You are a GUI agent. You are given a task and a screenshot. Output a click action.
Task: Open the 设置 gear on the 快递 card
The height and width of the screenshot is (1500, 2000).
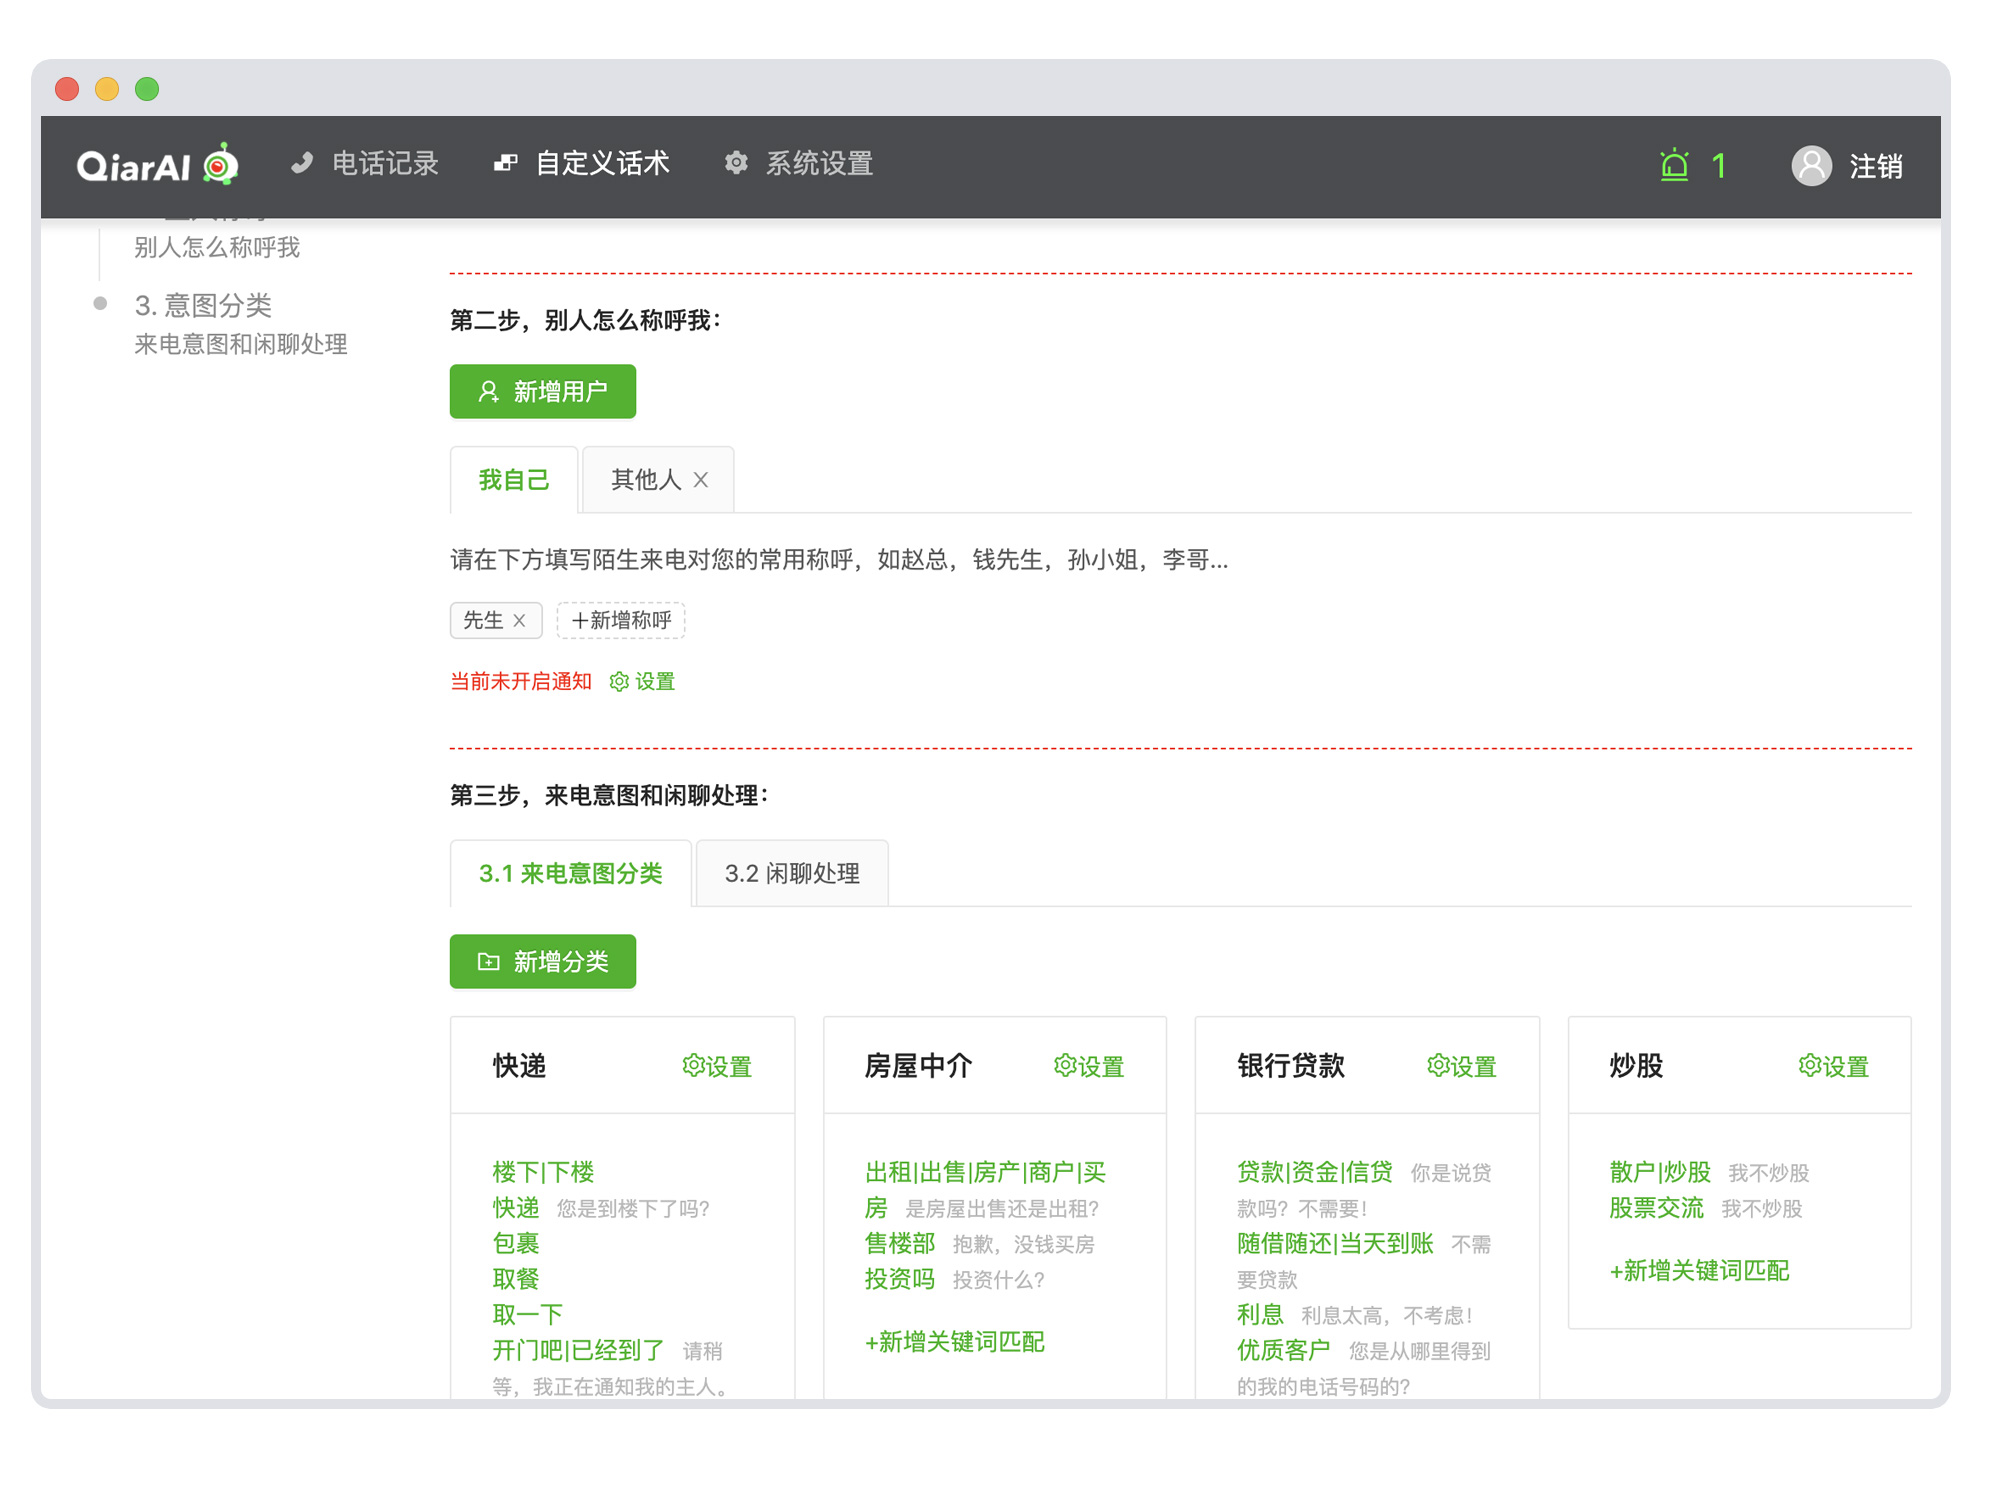click(x=716, y=1066)
